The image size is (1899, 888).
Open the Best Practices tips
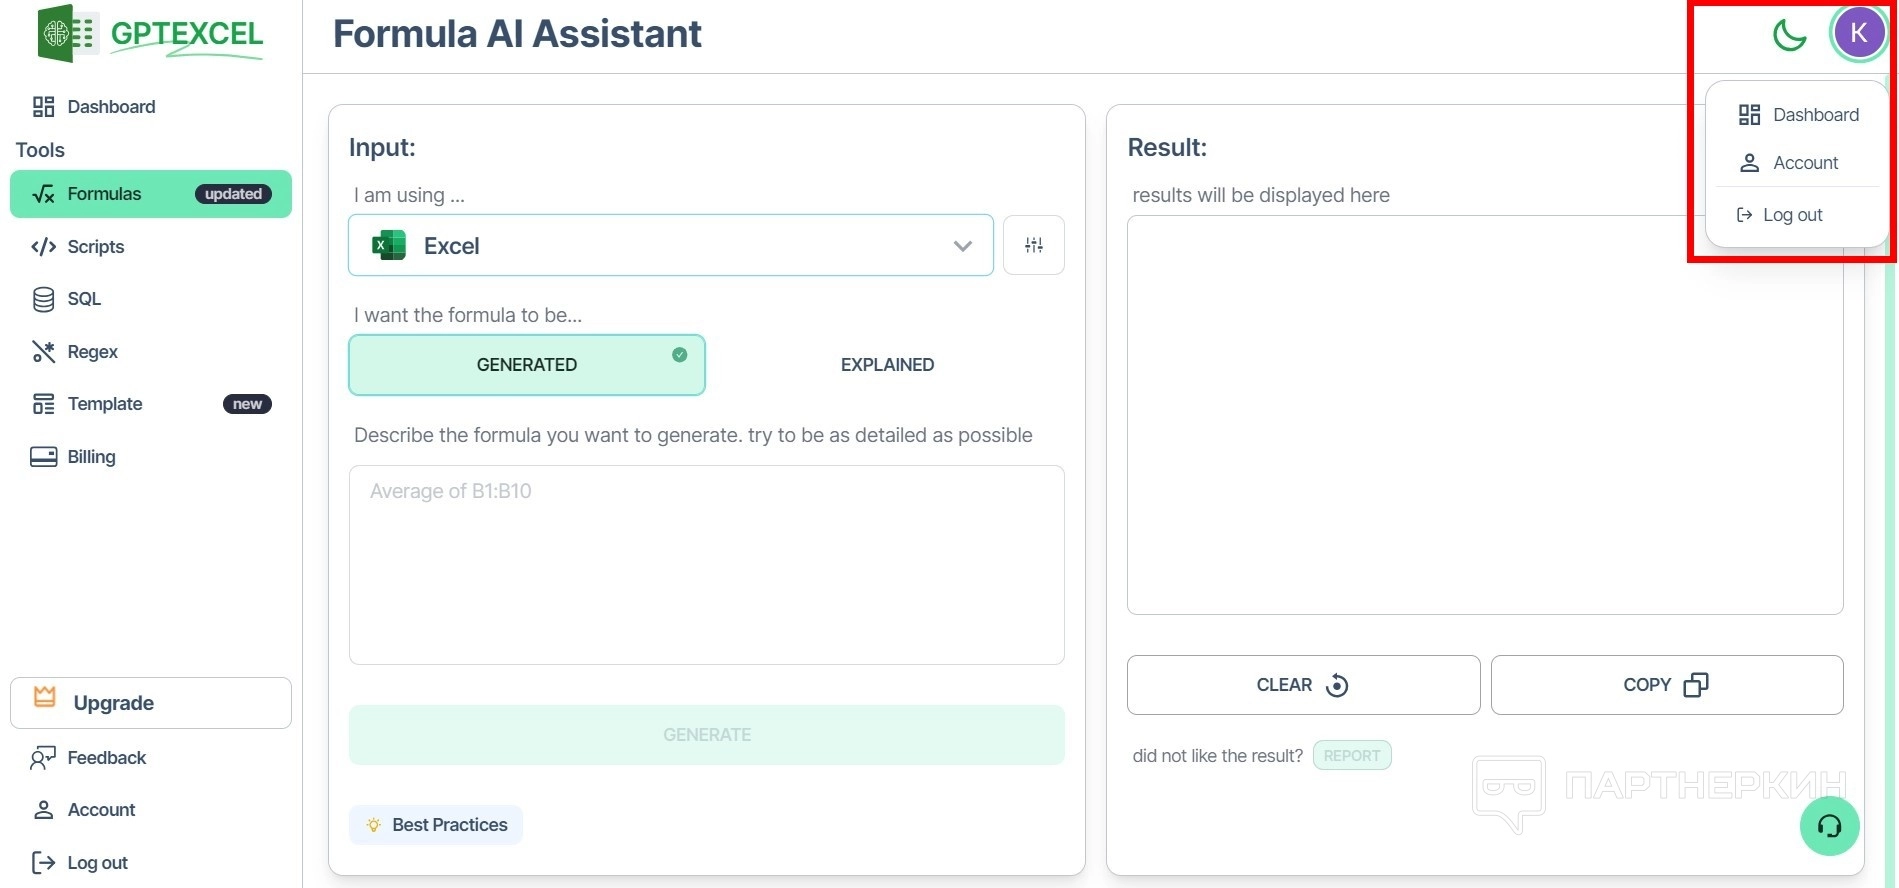pyautogui.click(x=436, y=825)
